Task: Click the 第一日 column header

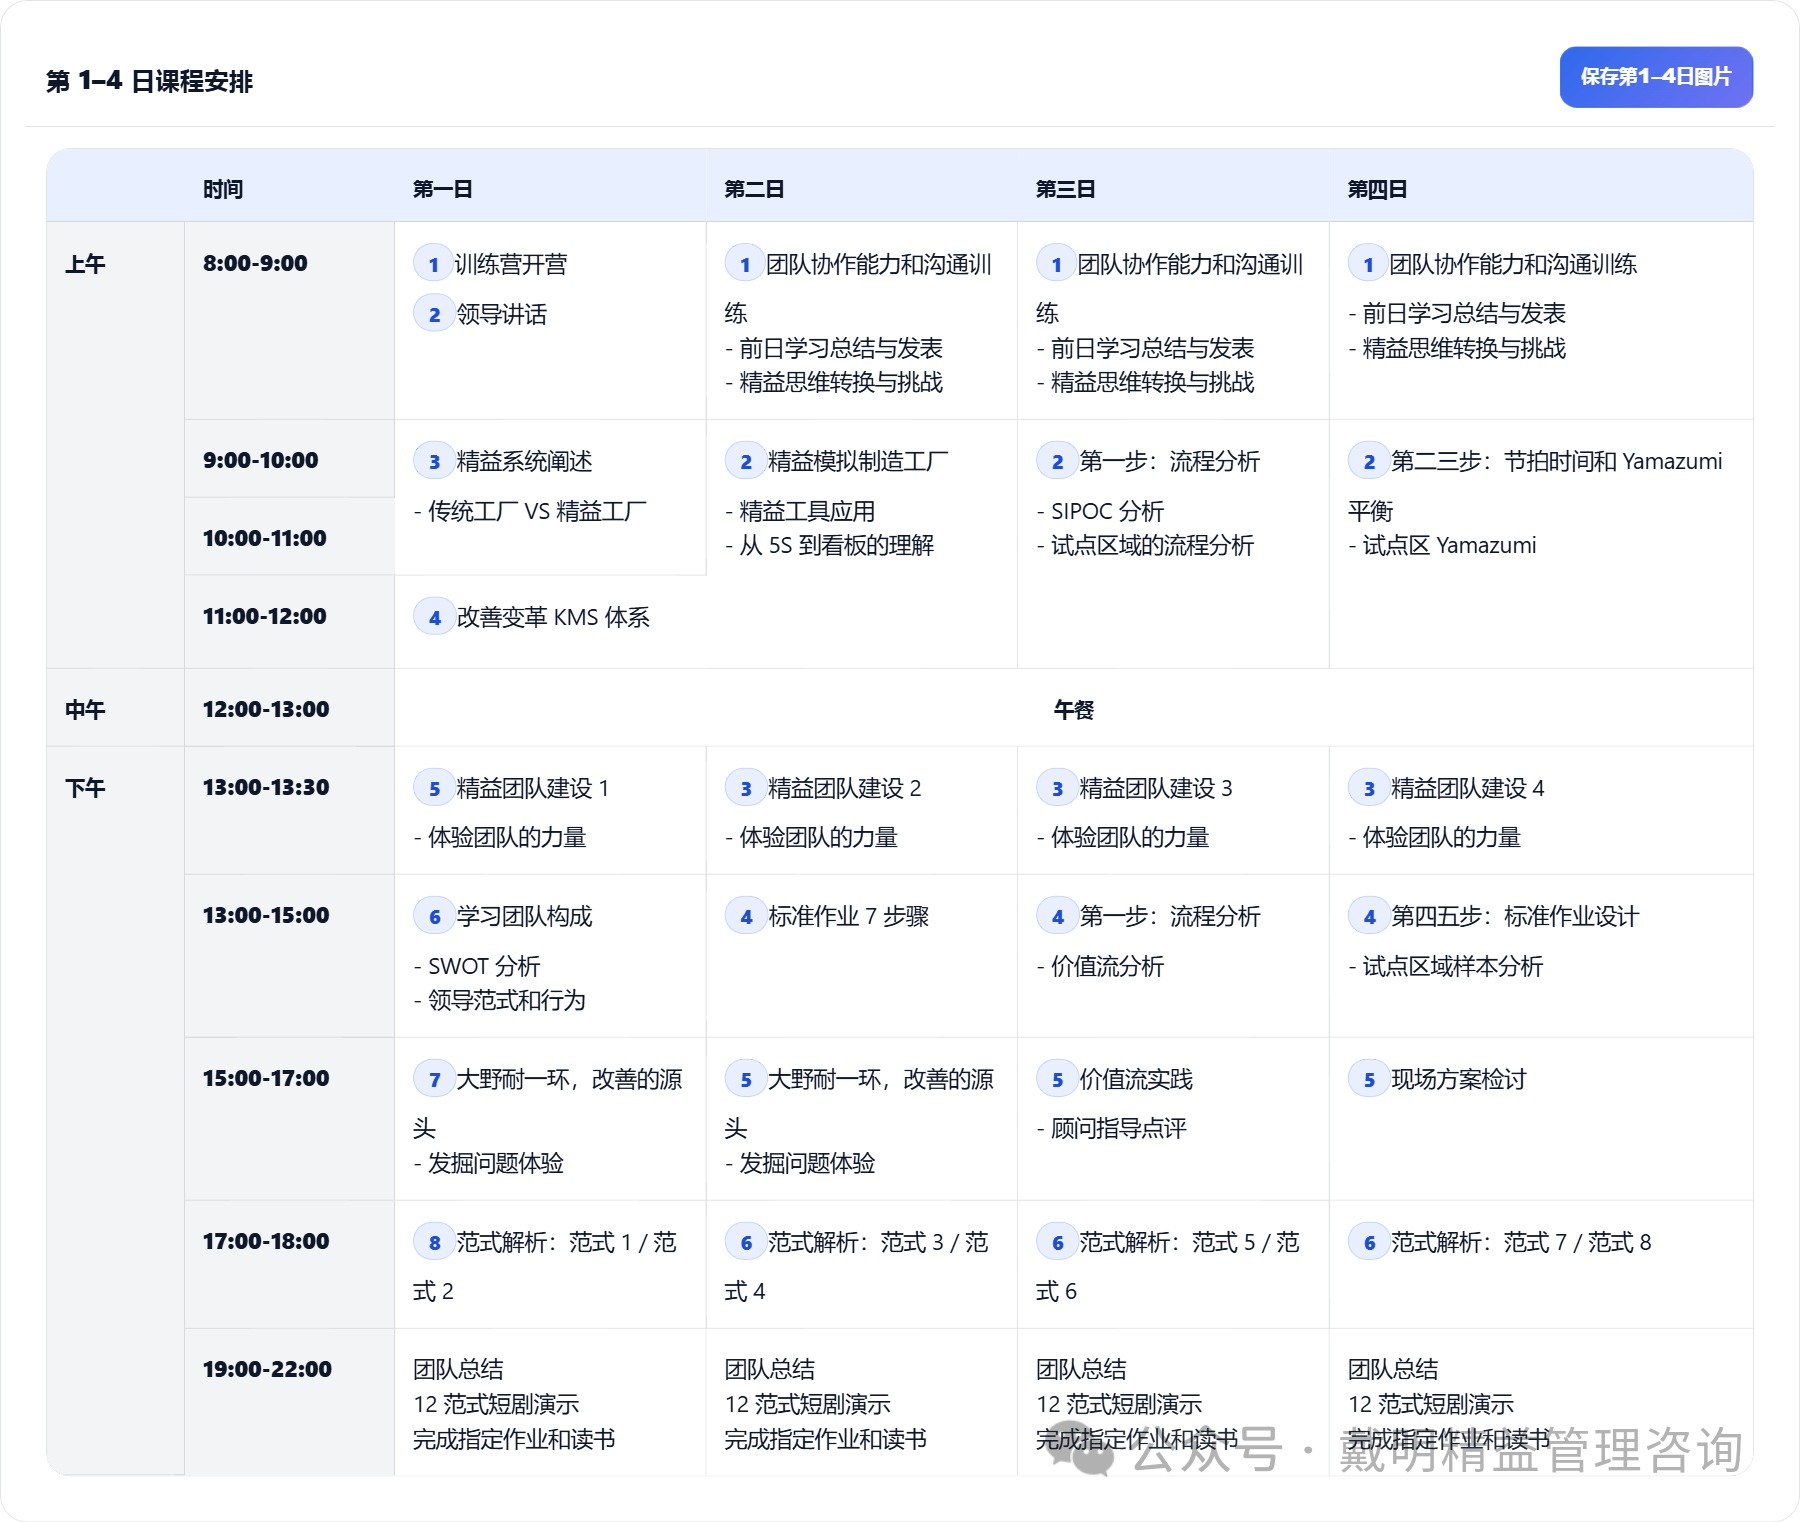Action: pyautogui.click(x=442, y=189)
